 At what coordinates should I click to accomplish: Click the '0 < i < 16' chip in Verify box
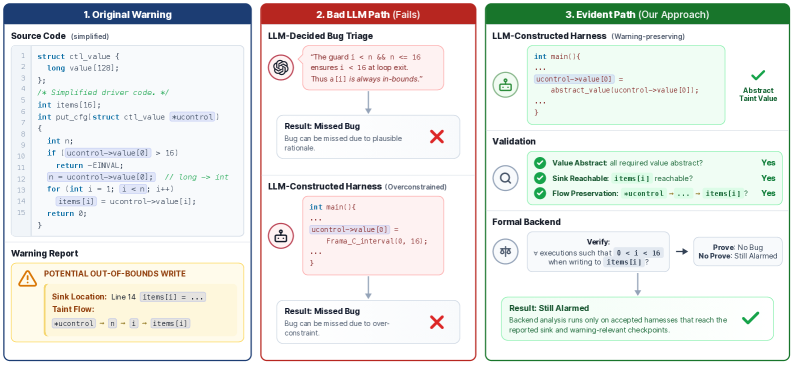(637, 252)
